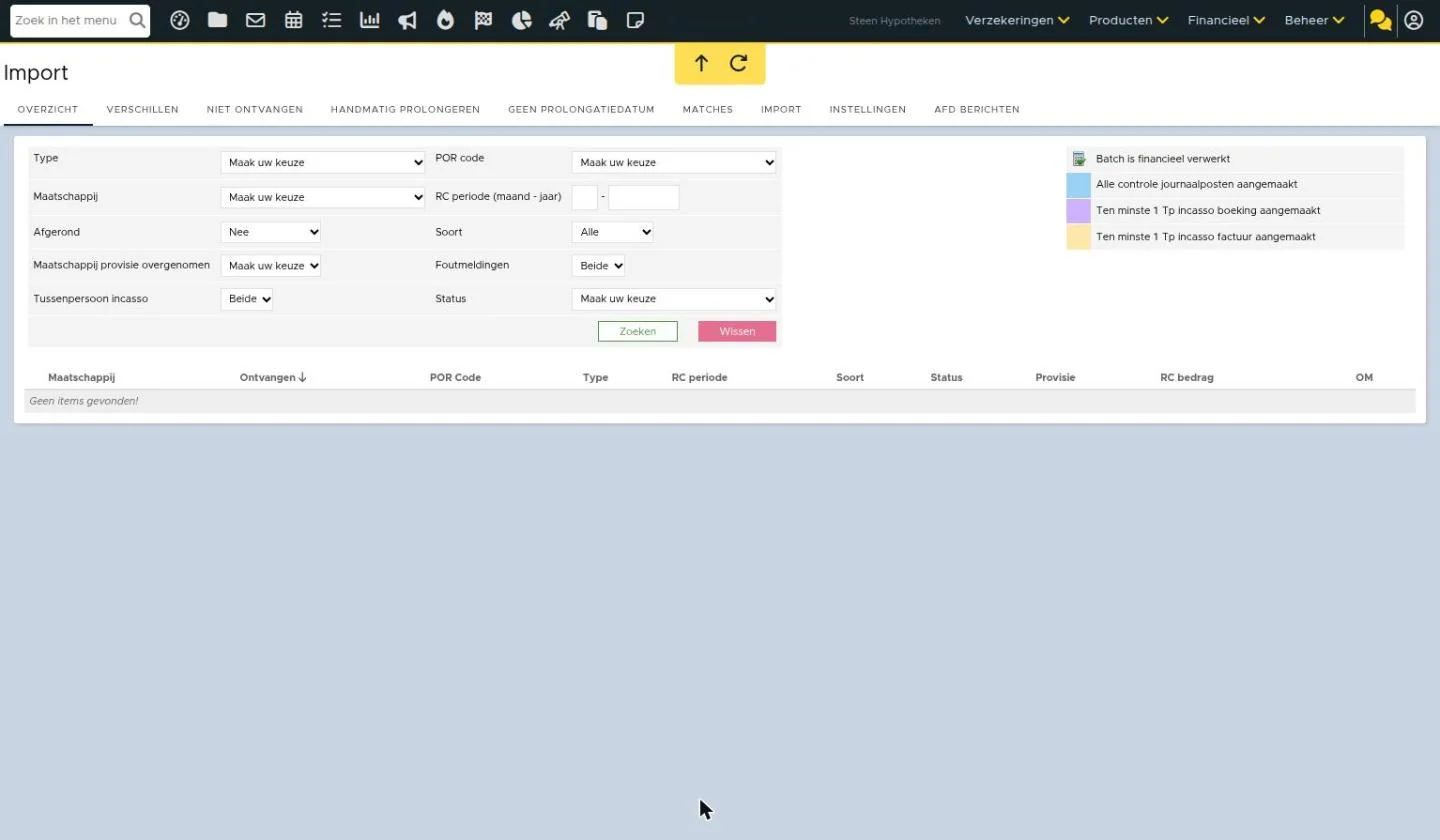Screen dimensions: 1440x840
Task: Click the Zoeken button
Action: [638, 331]
